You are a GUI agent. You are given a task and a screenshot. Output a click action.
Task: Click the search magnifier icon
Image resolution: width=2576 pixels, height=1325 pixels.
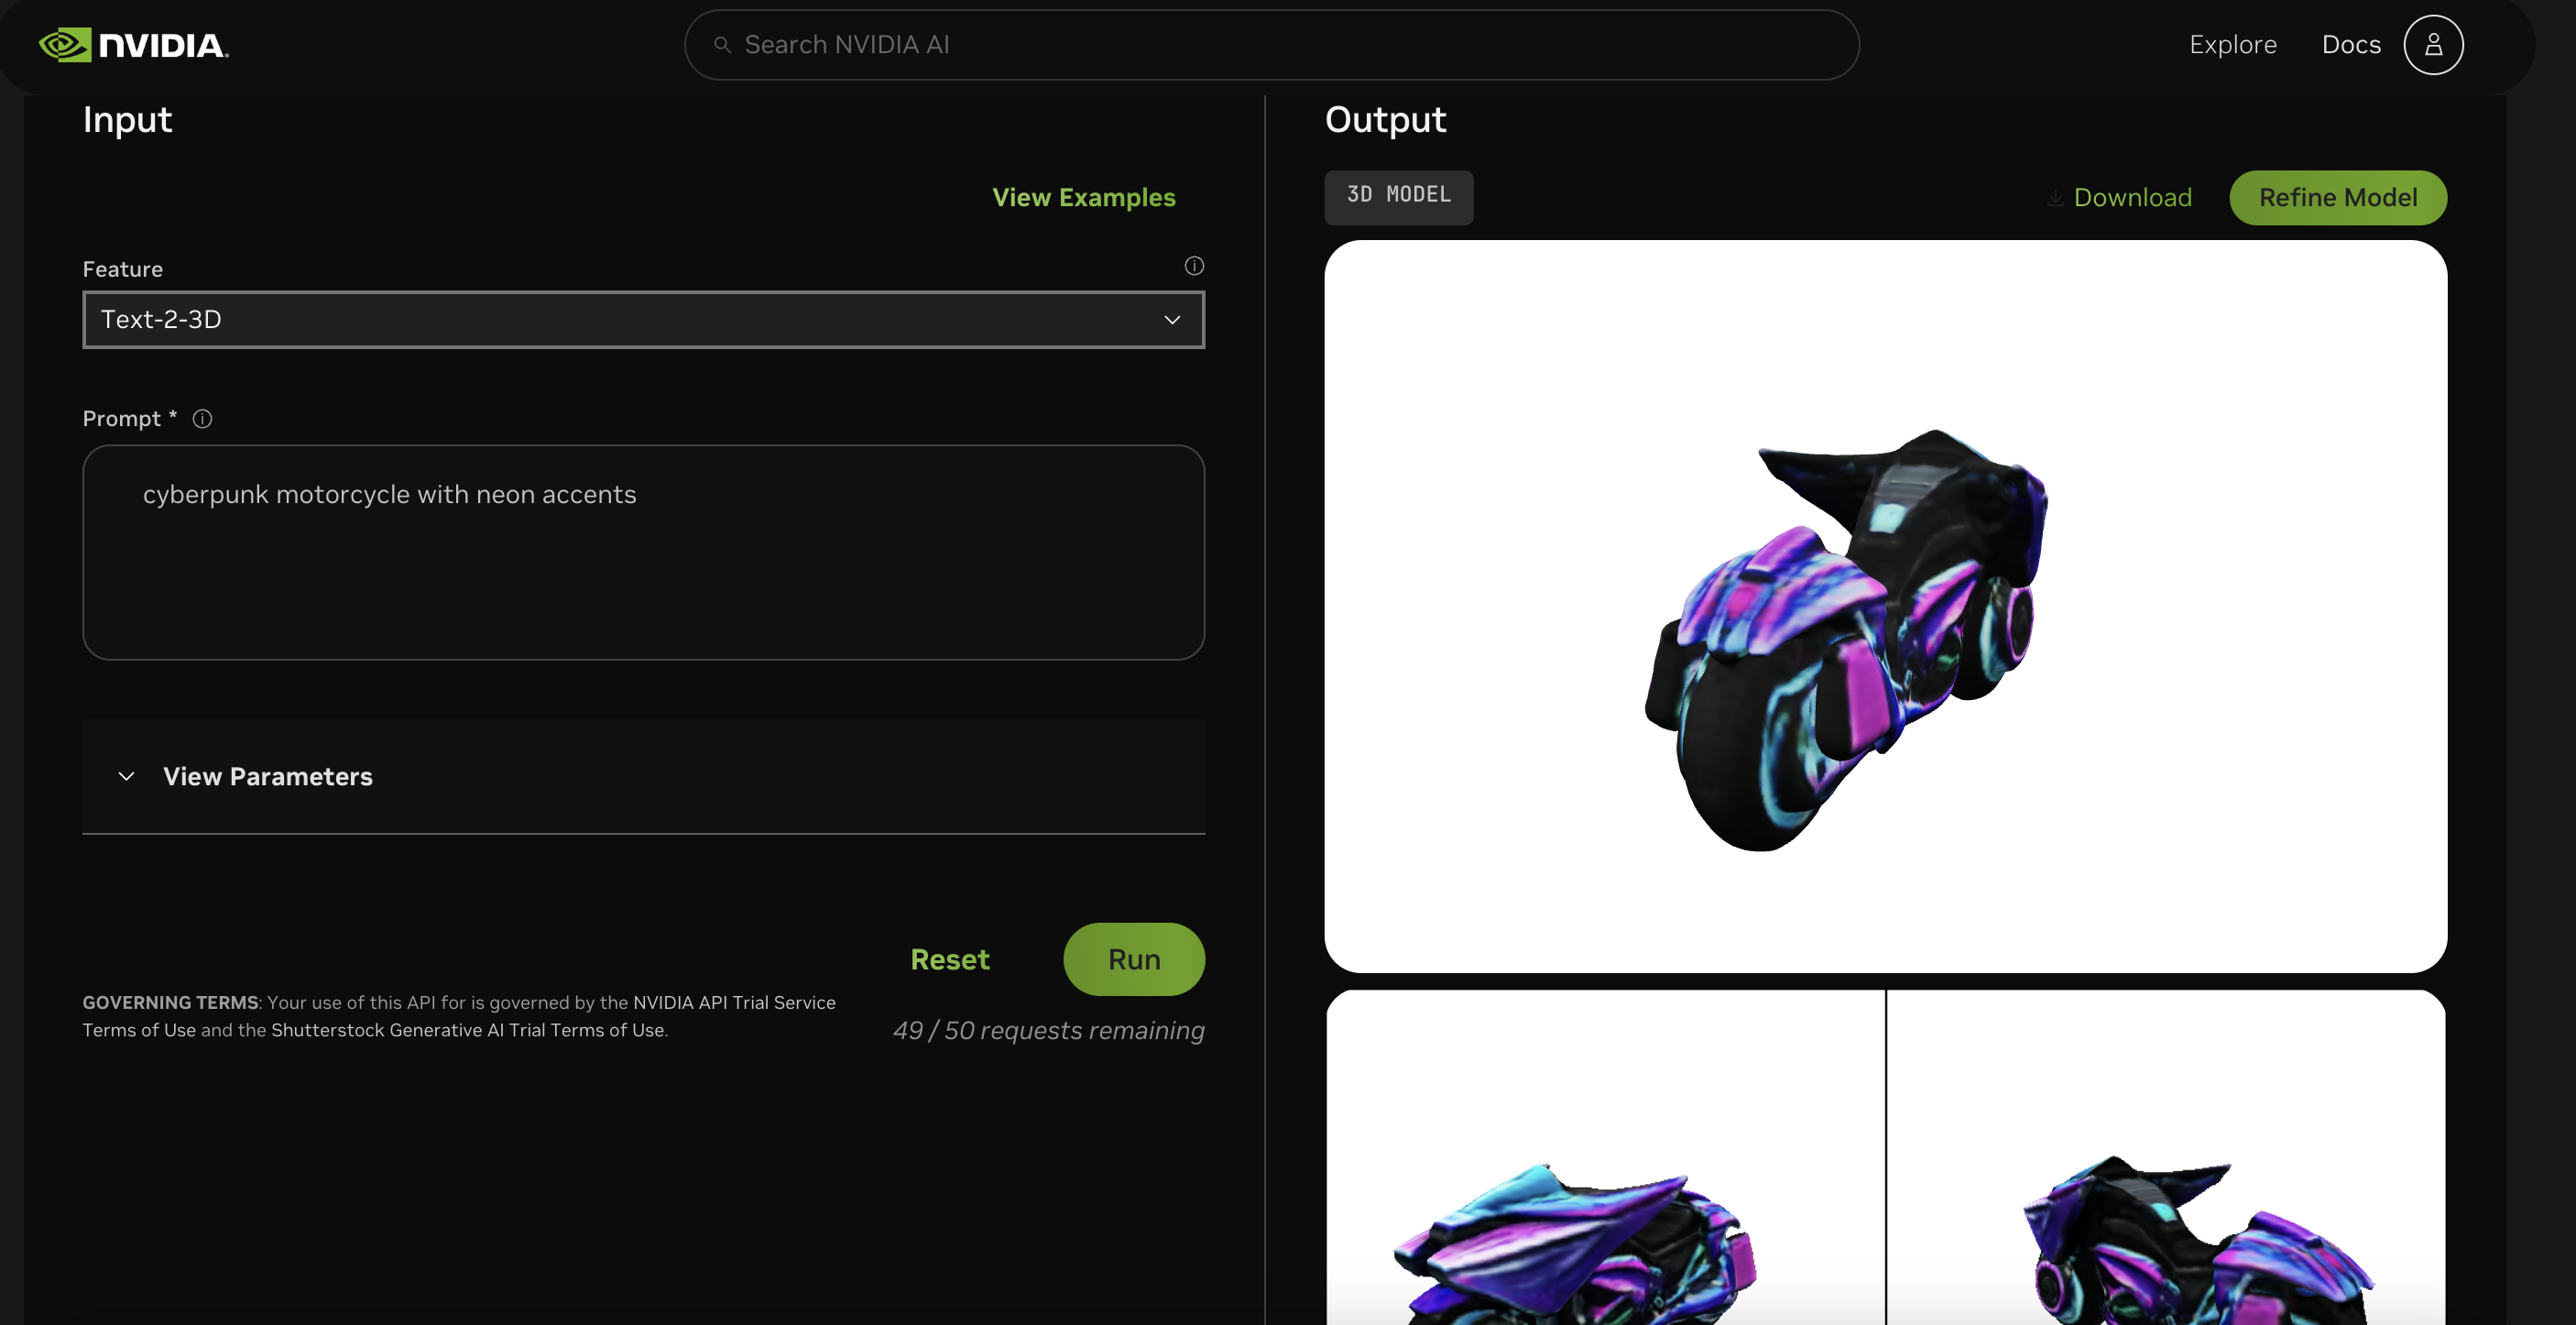[x=722, y=45]
